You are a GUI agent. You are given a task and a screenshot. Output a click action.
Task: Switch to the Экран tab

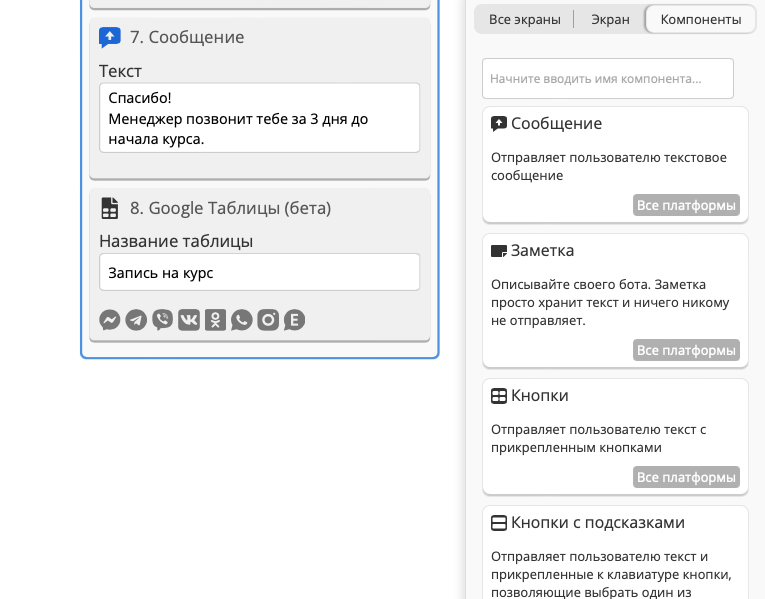point(610,20)
